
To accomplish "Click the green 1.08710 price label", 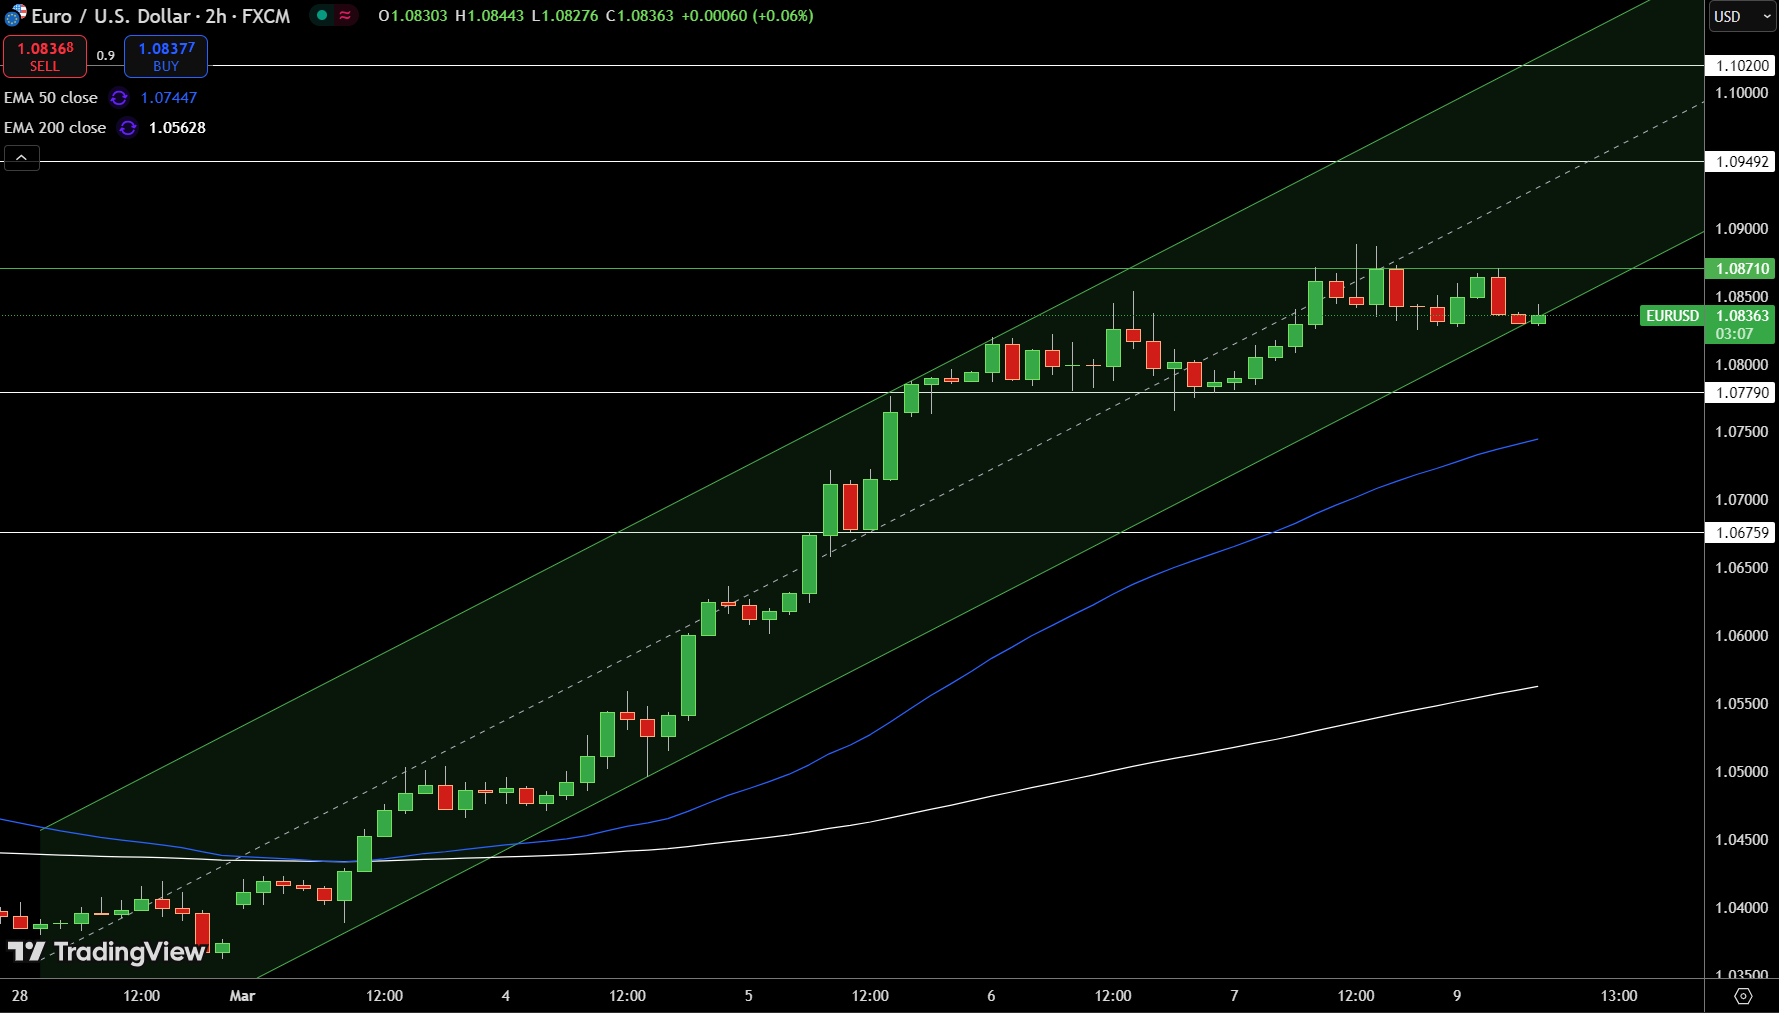I will 1741,269.
